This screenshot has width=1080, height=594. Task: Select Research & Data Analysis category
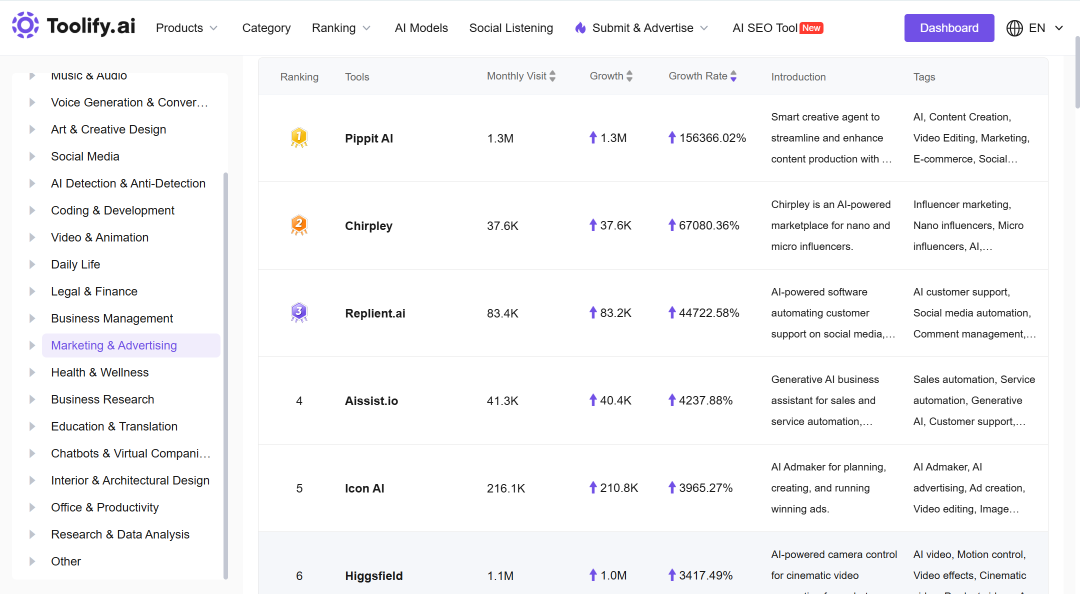[x=120, y=534]
